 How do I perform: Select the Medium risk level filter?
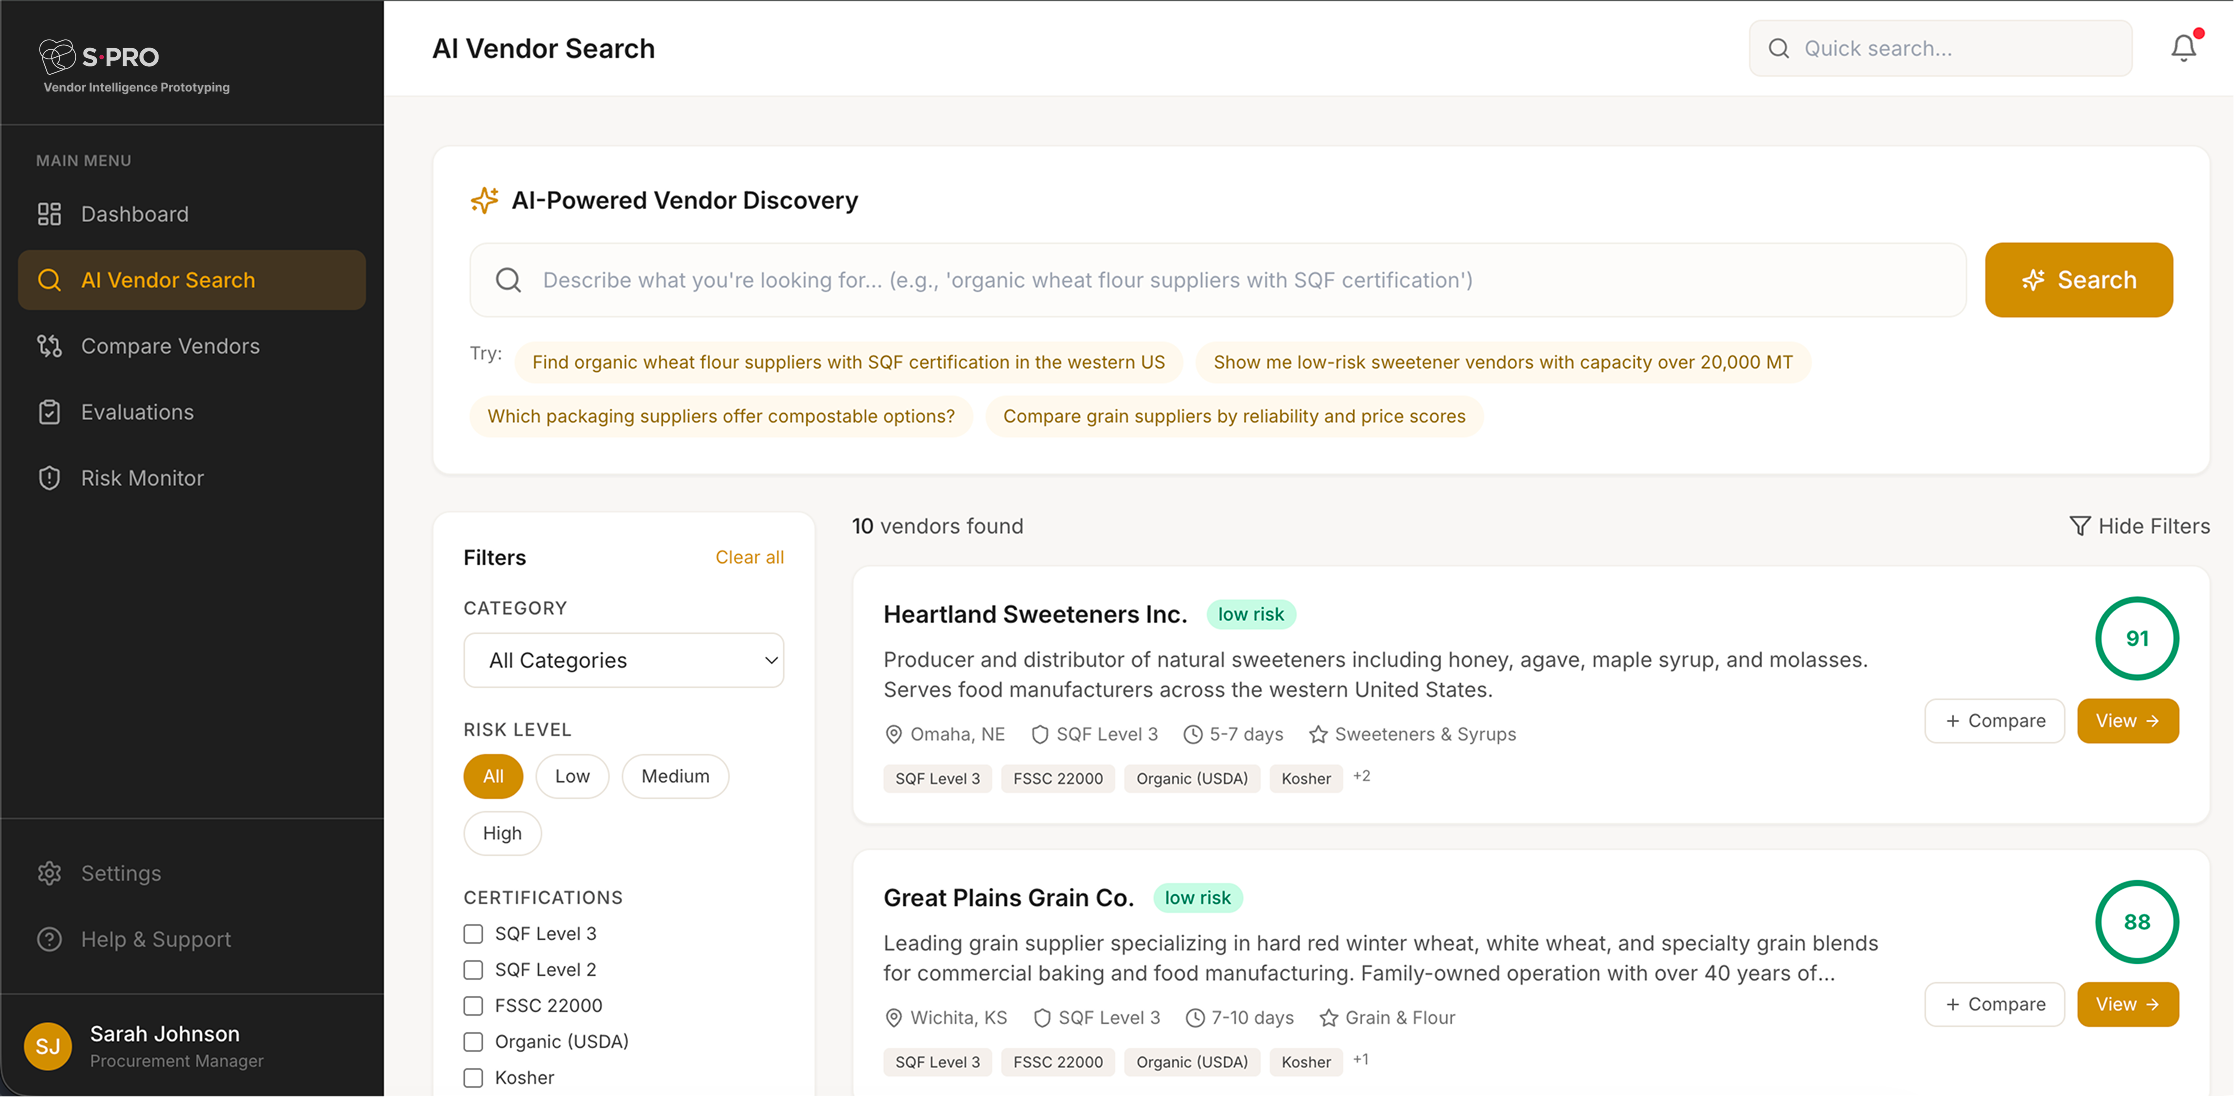675,776
